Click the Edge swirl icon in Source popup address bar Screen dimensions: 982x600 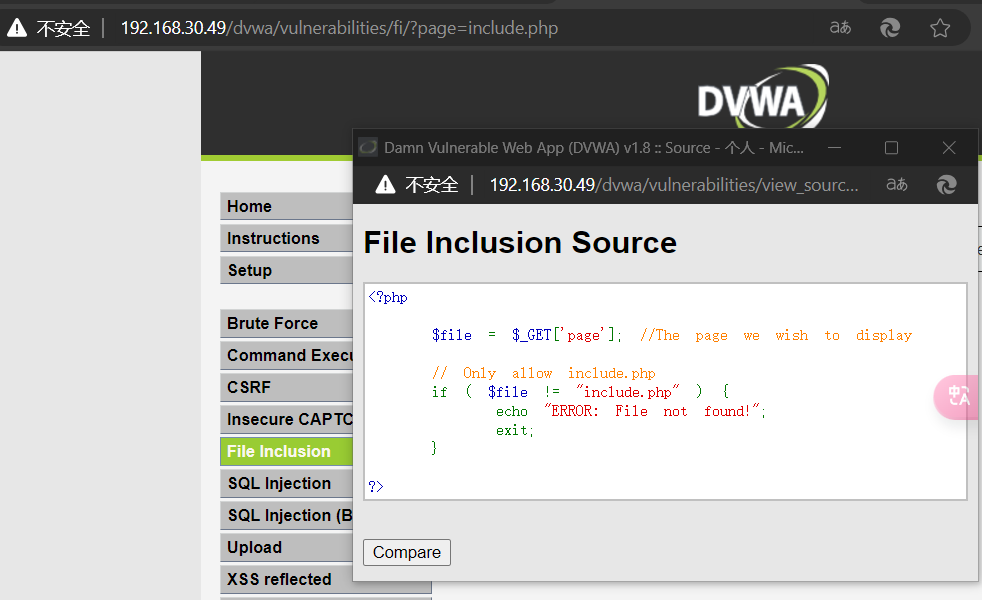946,185
